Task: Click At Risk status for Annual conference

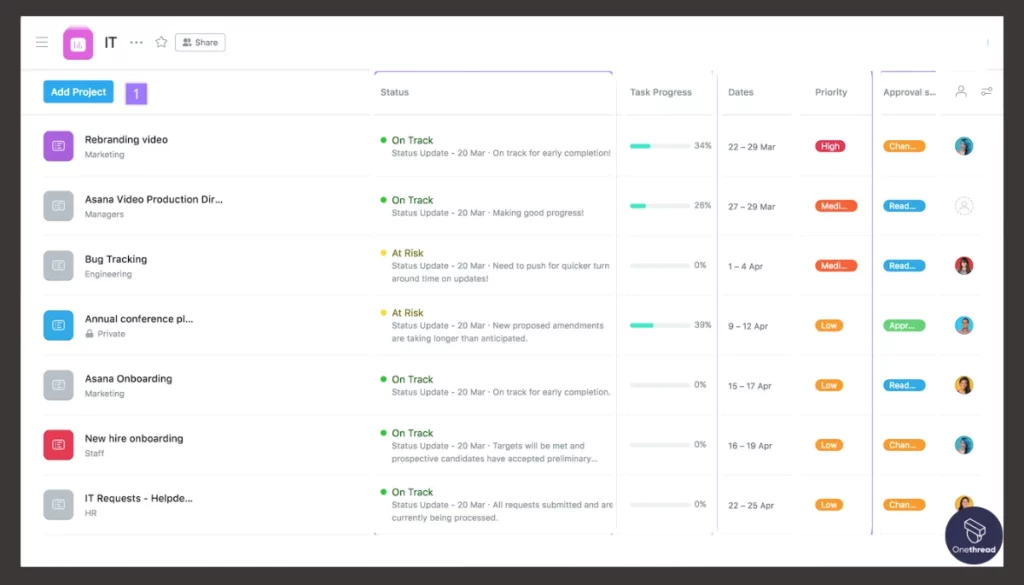Action: click(408, 313)
